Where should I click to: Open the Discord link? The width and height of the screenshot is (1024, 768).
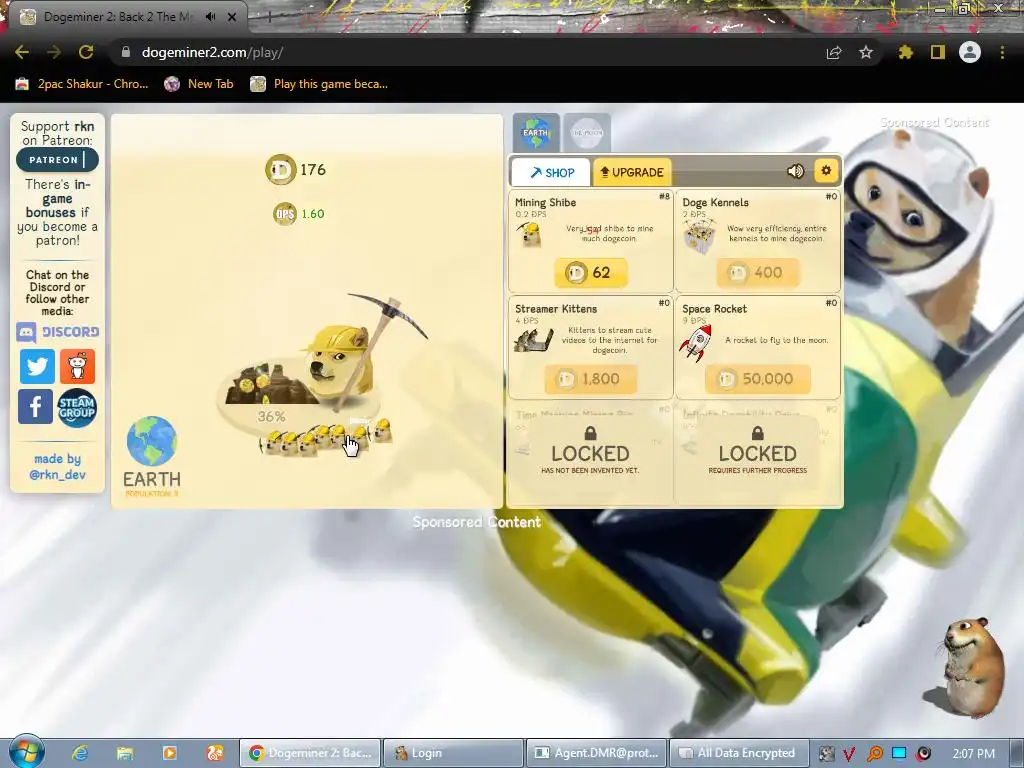[57, 332]
